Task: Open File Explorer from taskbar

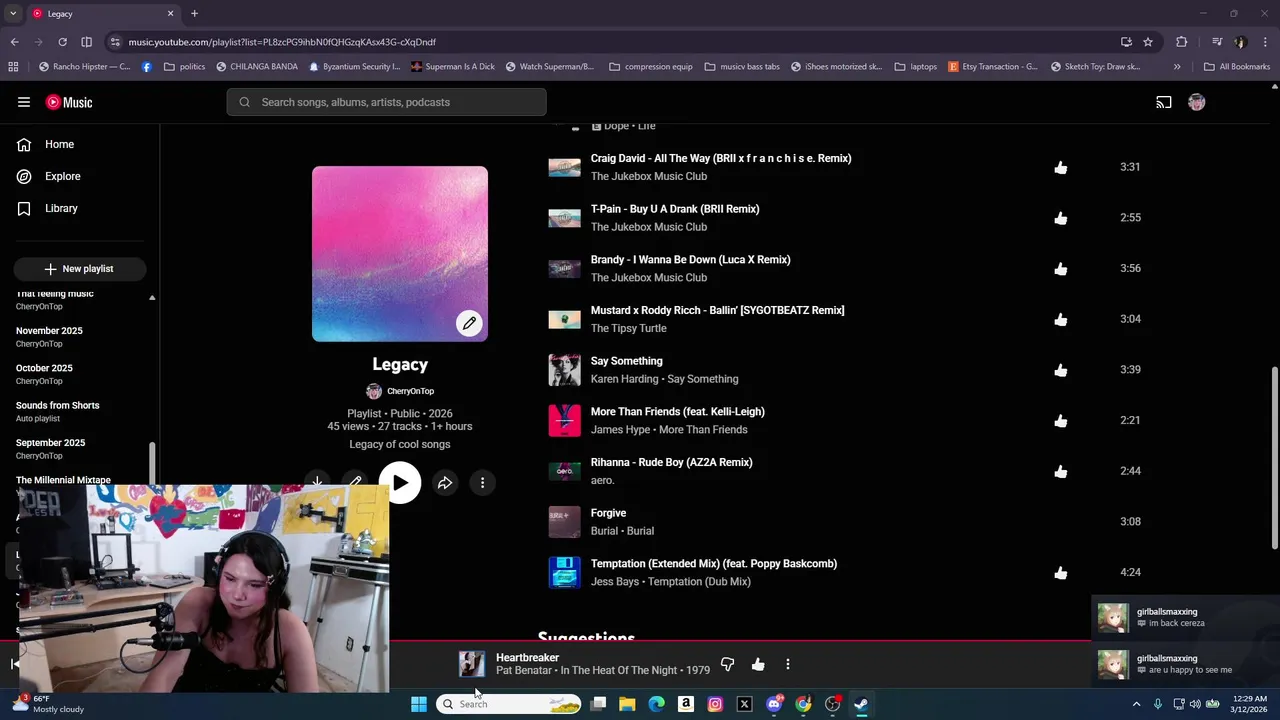Action: pyautogui.click(x=627, y=704)
